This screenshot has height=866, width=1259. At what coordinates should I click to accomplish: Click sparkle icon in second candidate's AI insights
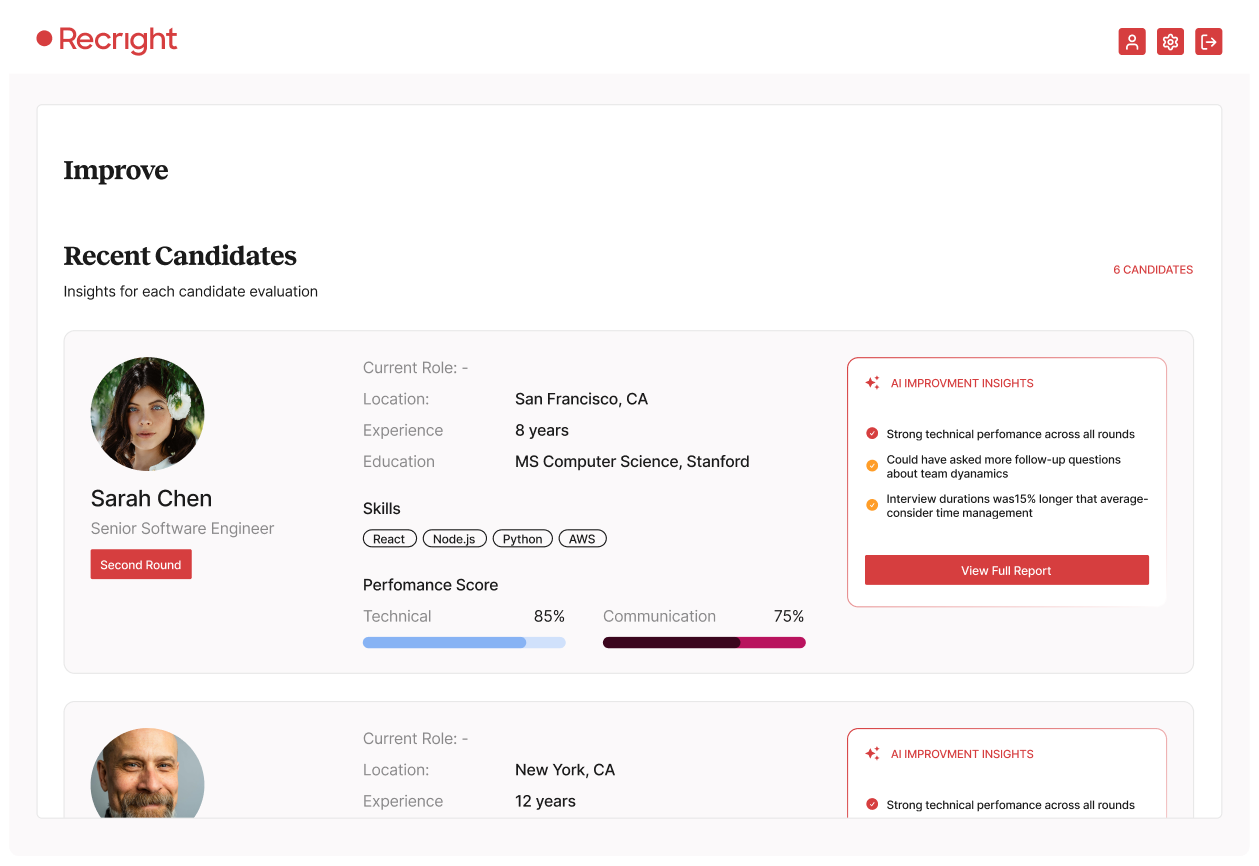[x=872, y=754]
